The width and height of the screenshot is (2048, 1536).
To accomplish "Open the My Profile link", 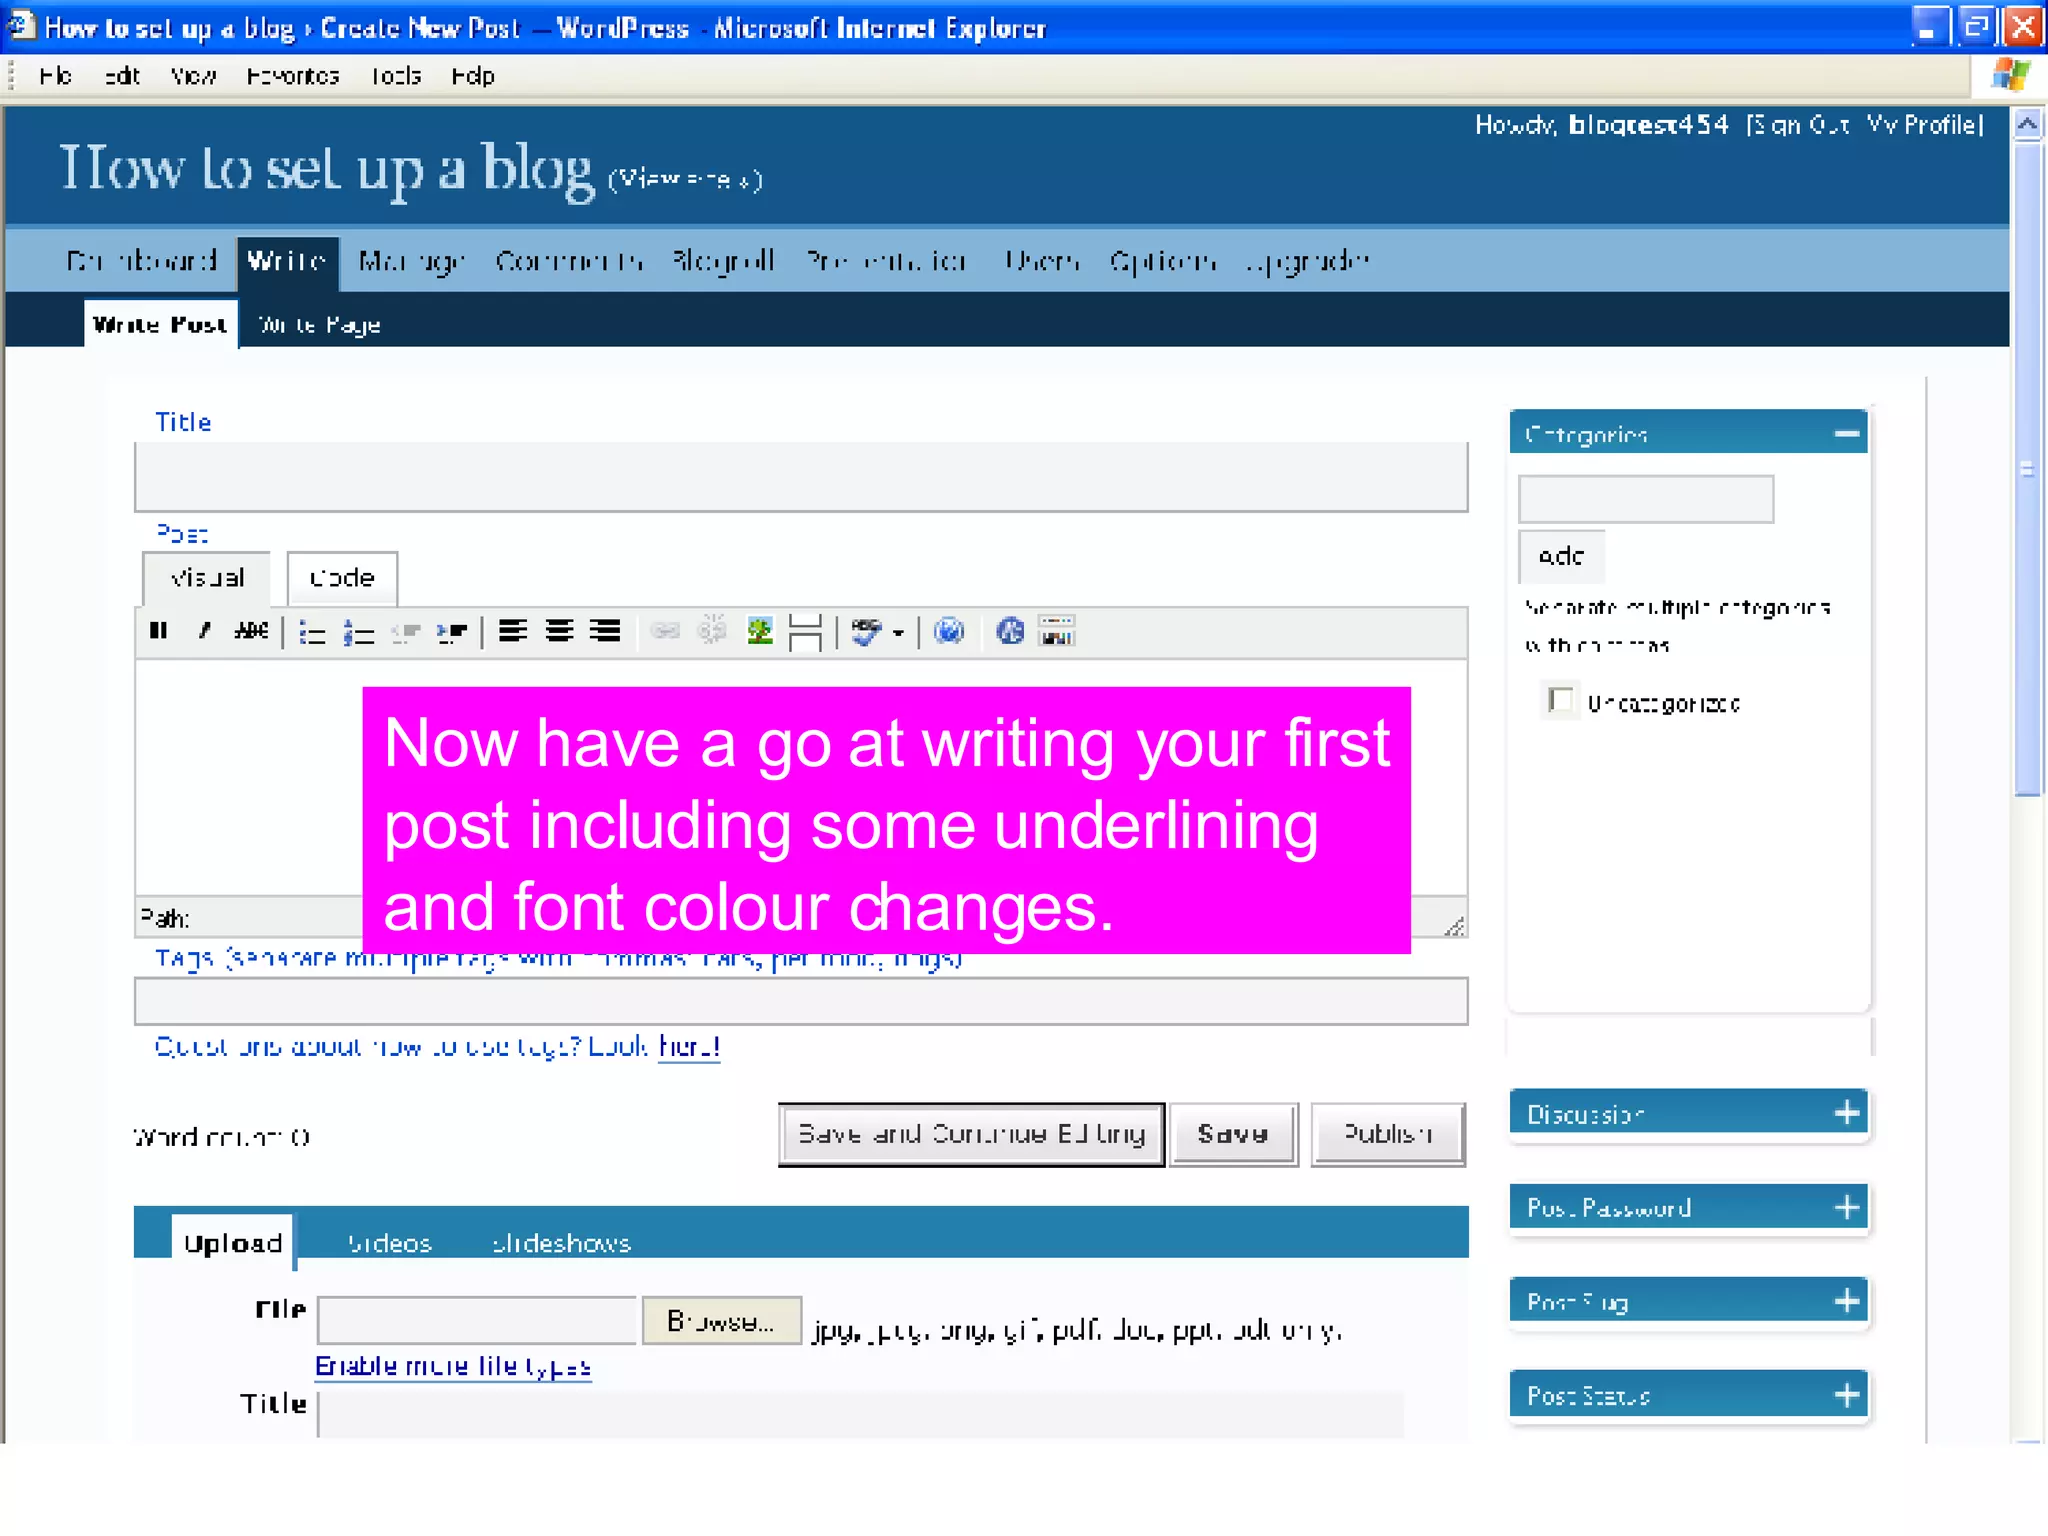I will [x=1924, y=125].
